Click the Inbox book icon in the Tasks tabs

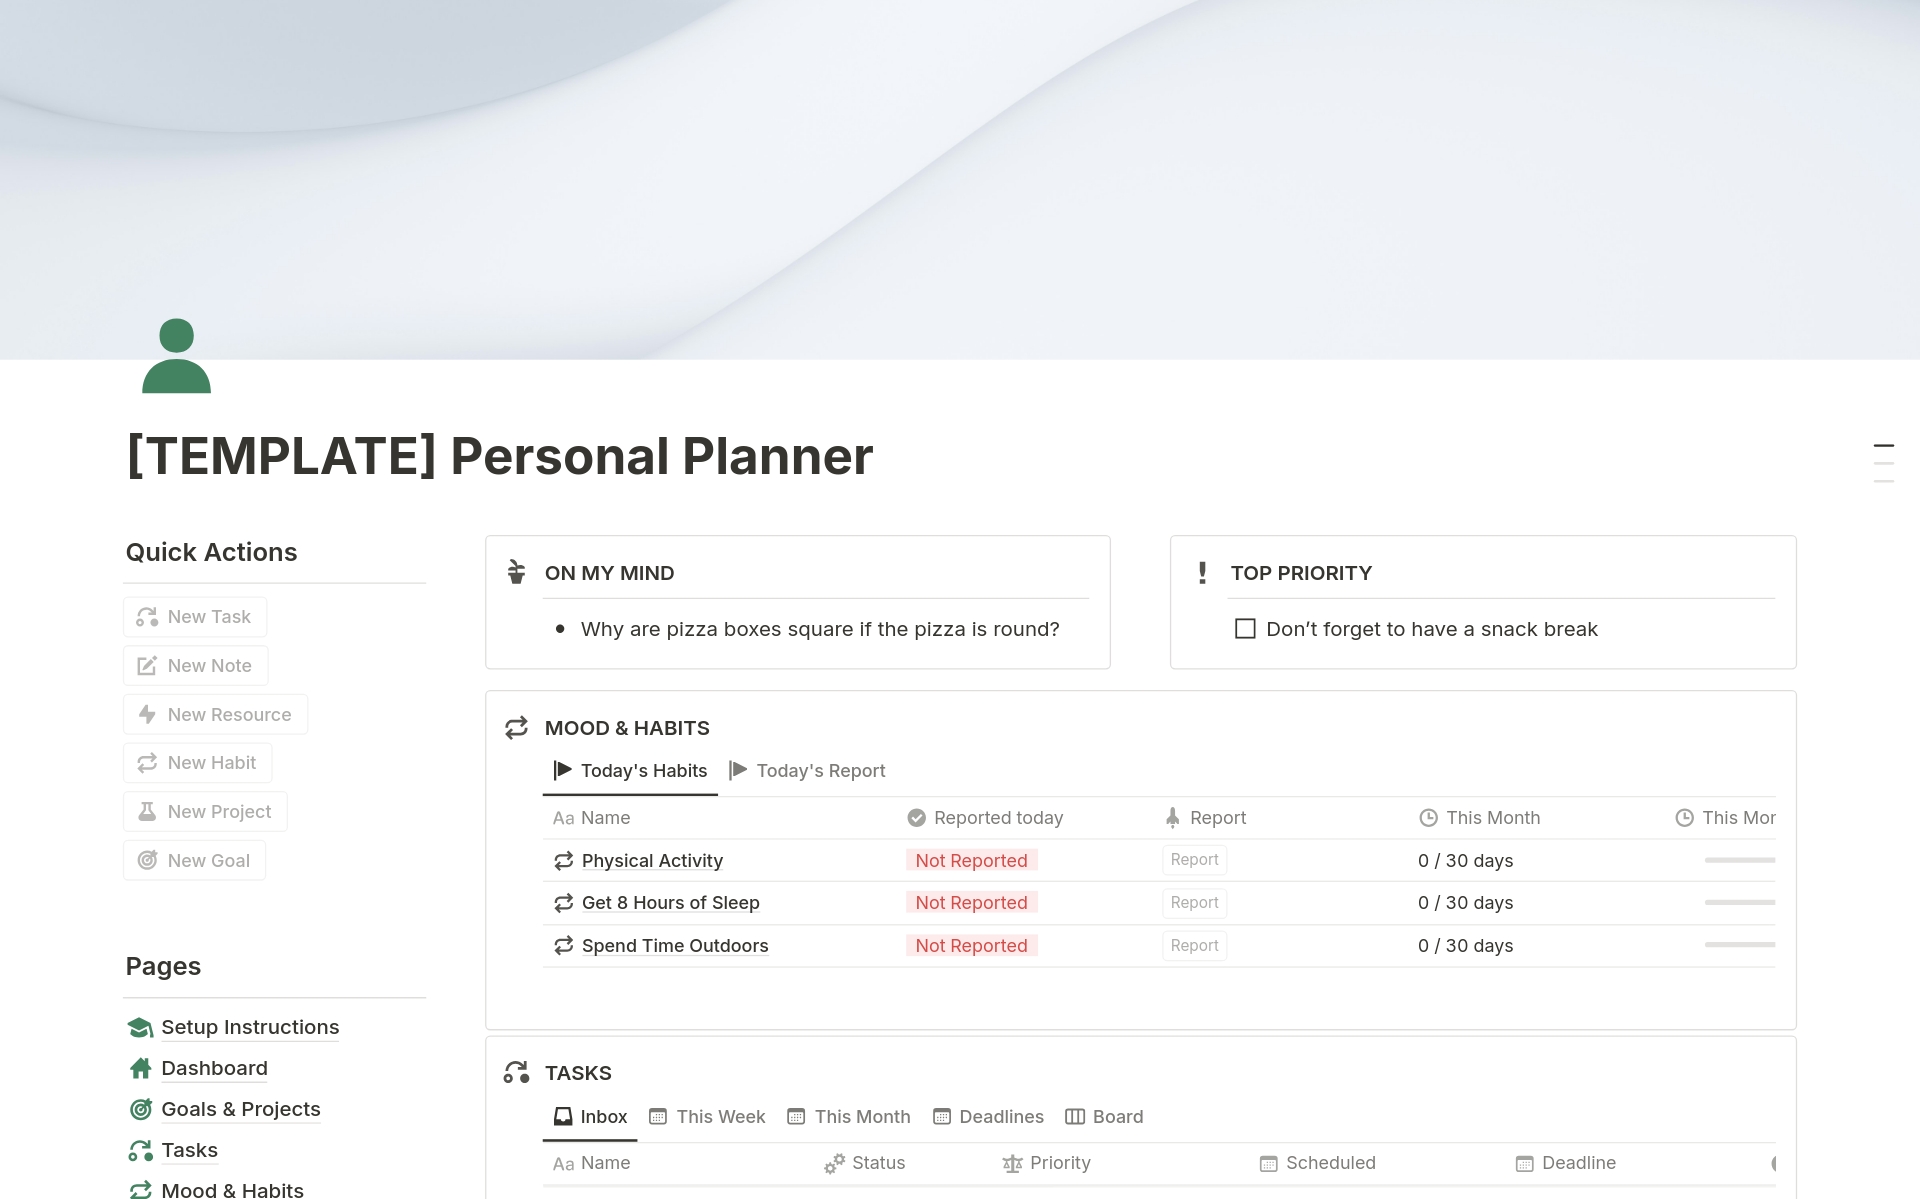coord(562,1116)
